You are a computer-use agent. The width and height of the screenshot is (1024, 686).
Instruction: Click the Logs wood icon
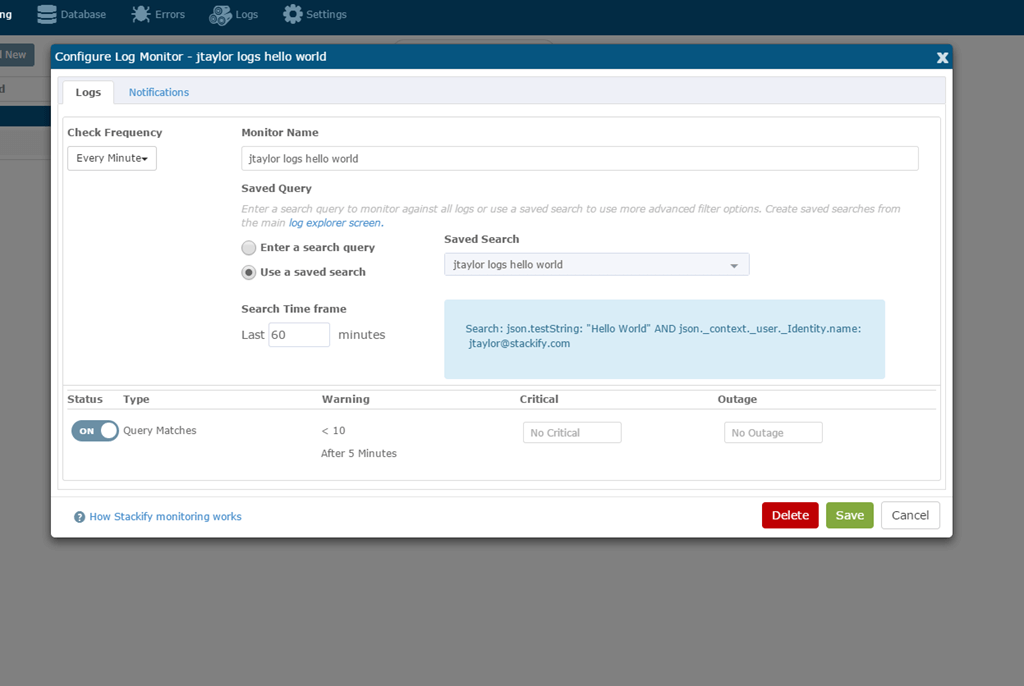pos(220,15)
